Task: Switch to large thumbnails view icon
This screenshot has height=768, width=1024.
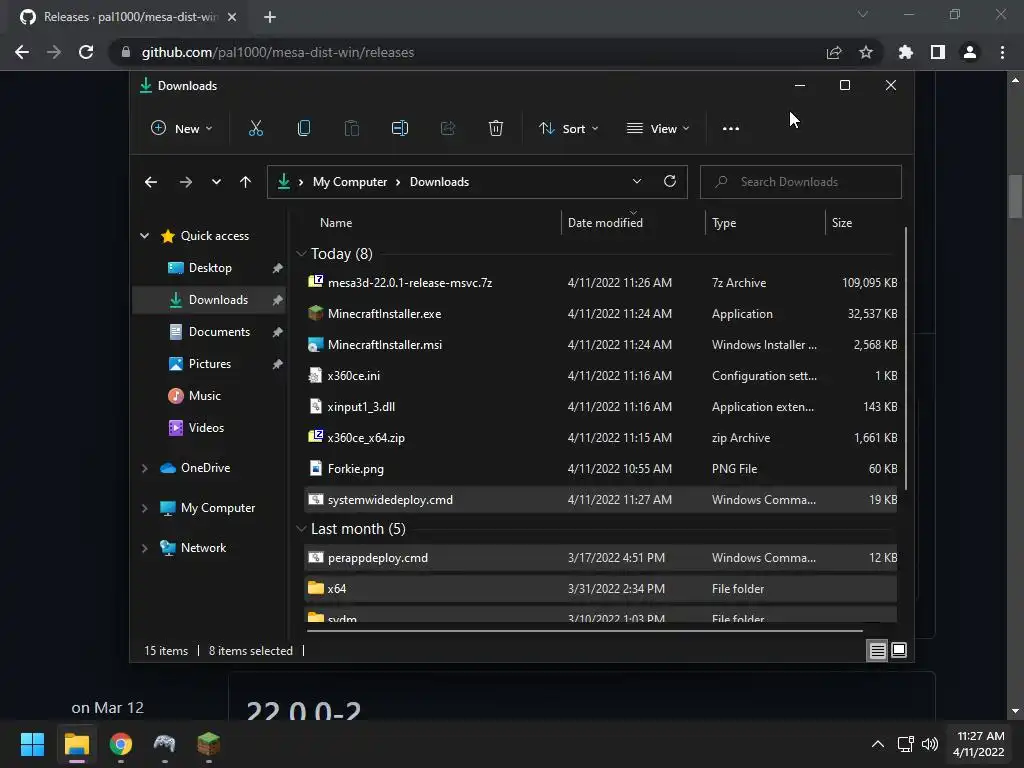Action: point(899,650)
